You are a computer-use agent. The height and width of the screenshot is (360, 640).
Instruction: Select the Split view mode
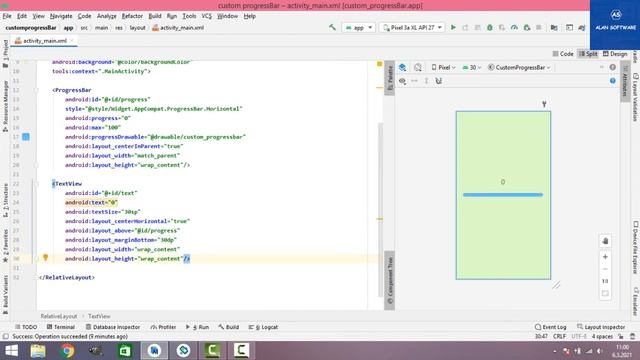[588, 53]
